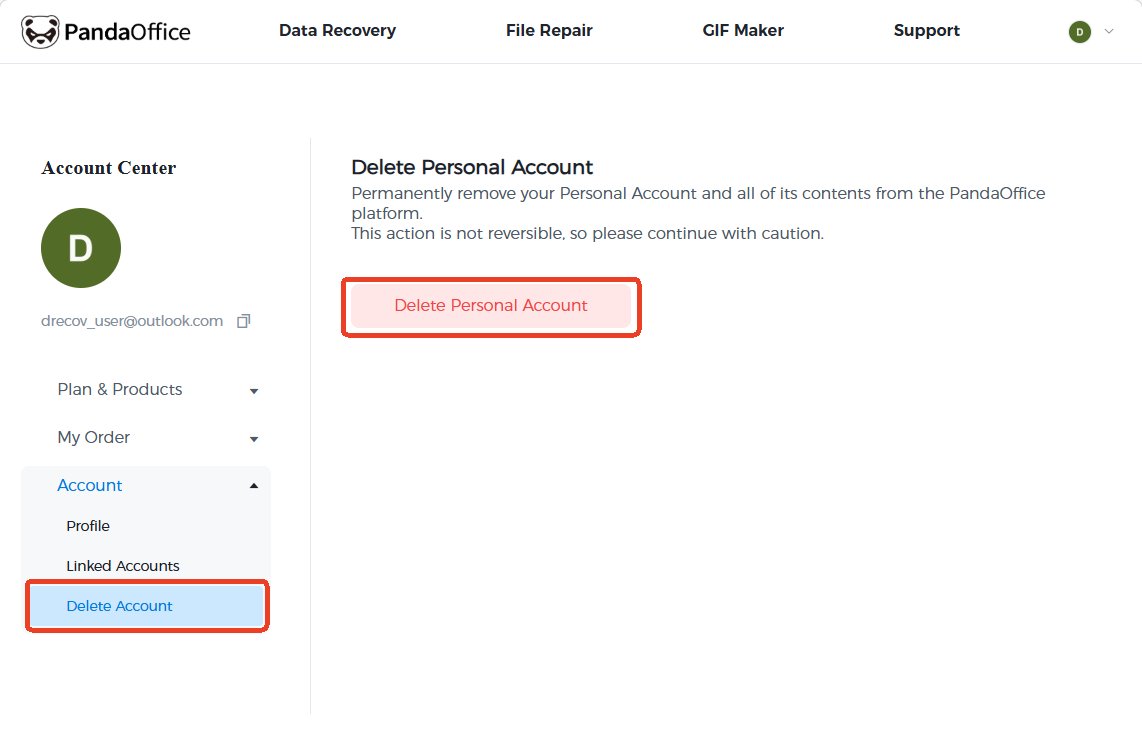Click the Account sidebar label
Screen dimensions: 1142x740
point(90,486)
